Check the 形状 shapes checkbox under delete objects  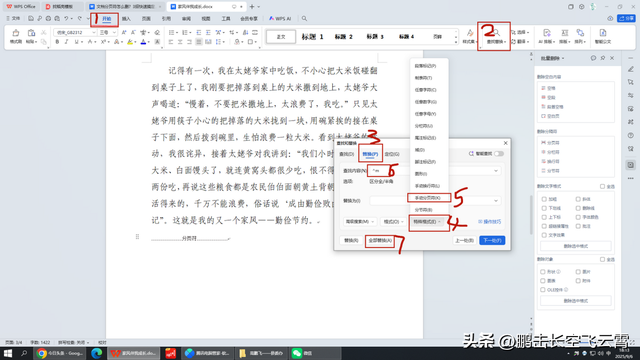pos(543,272)
